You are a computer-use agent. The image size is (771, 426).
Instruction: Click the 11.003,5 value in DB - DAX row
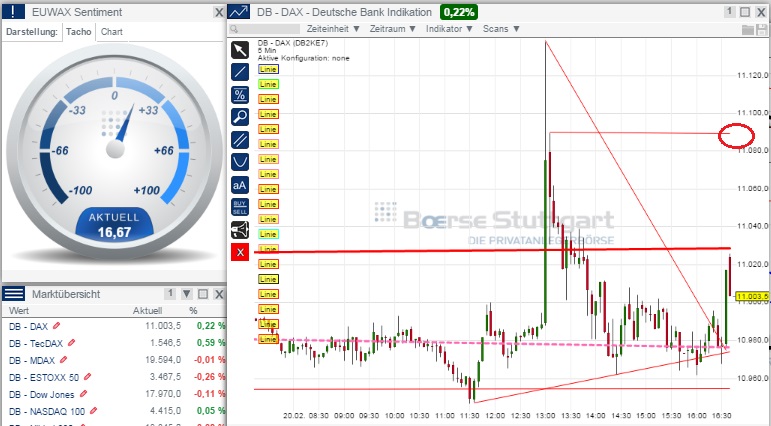163,326
